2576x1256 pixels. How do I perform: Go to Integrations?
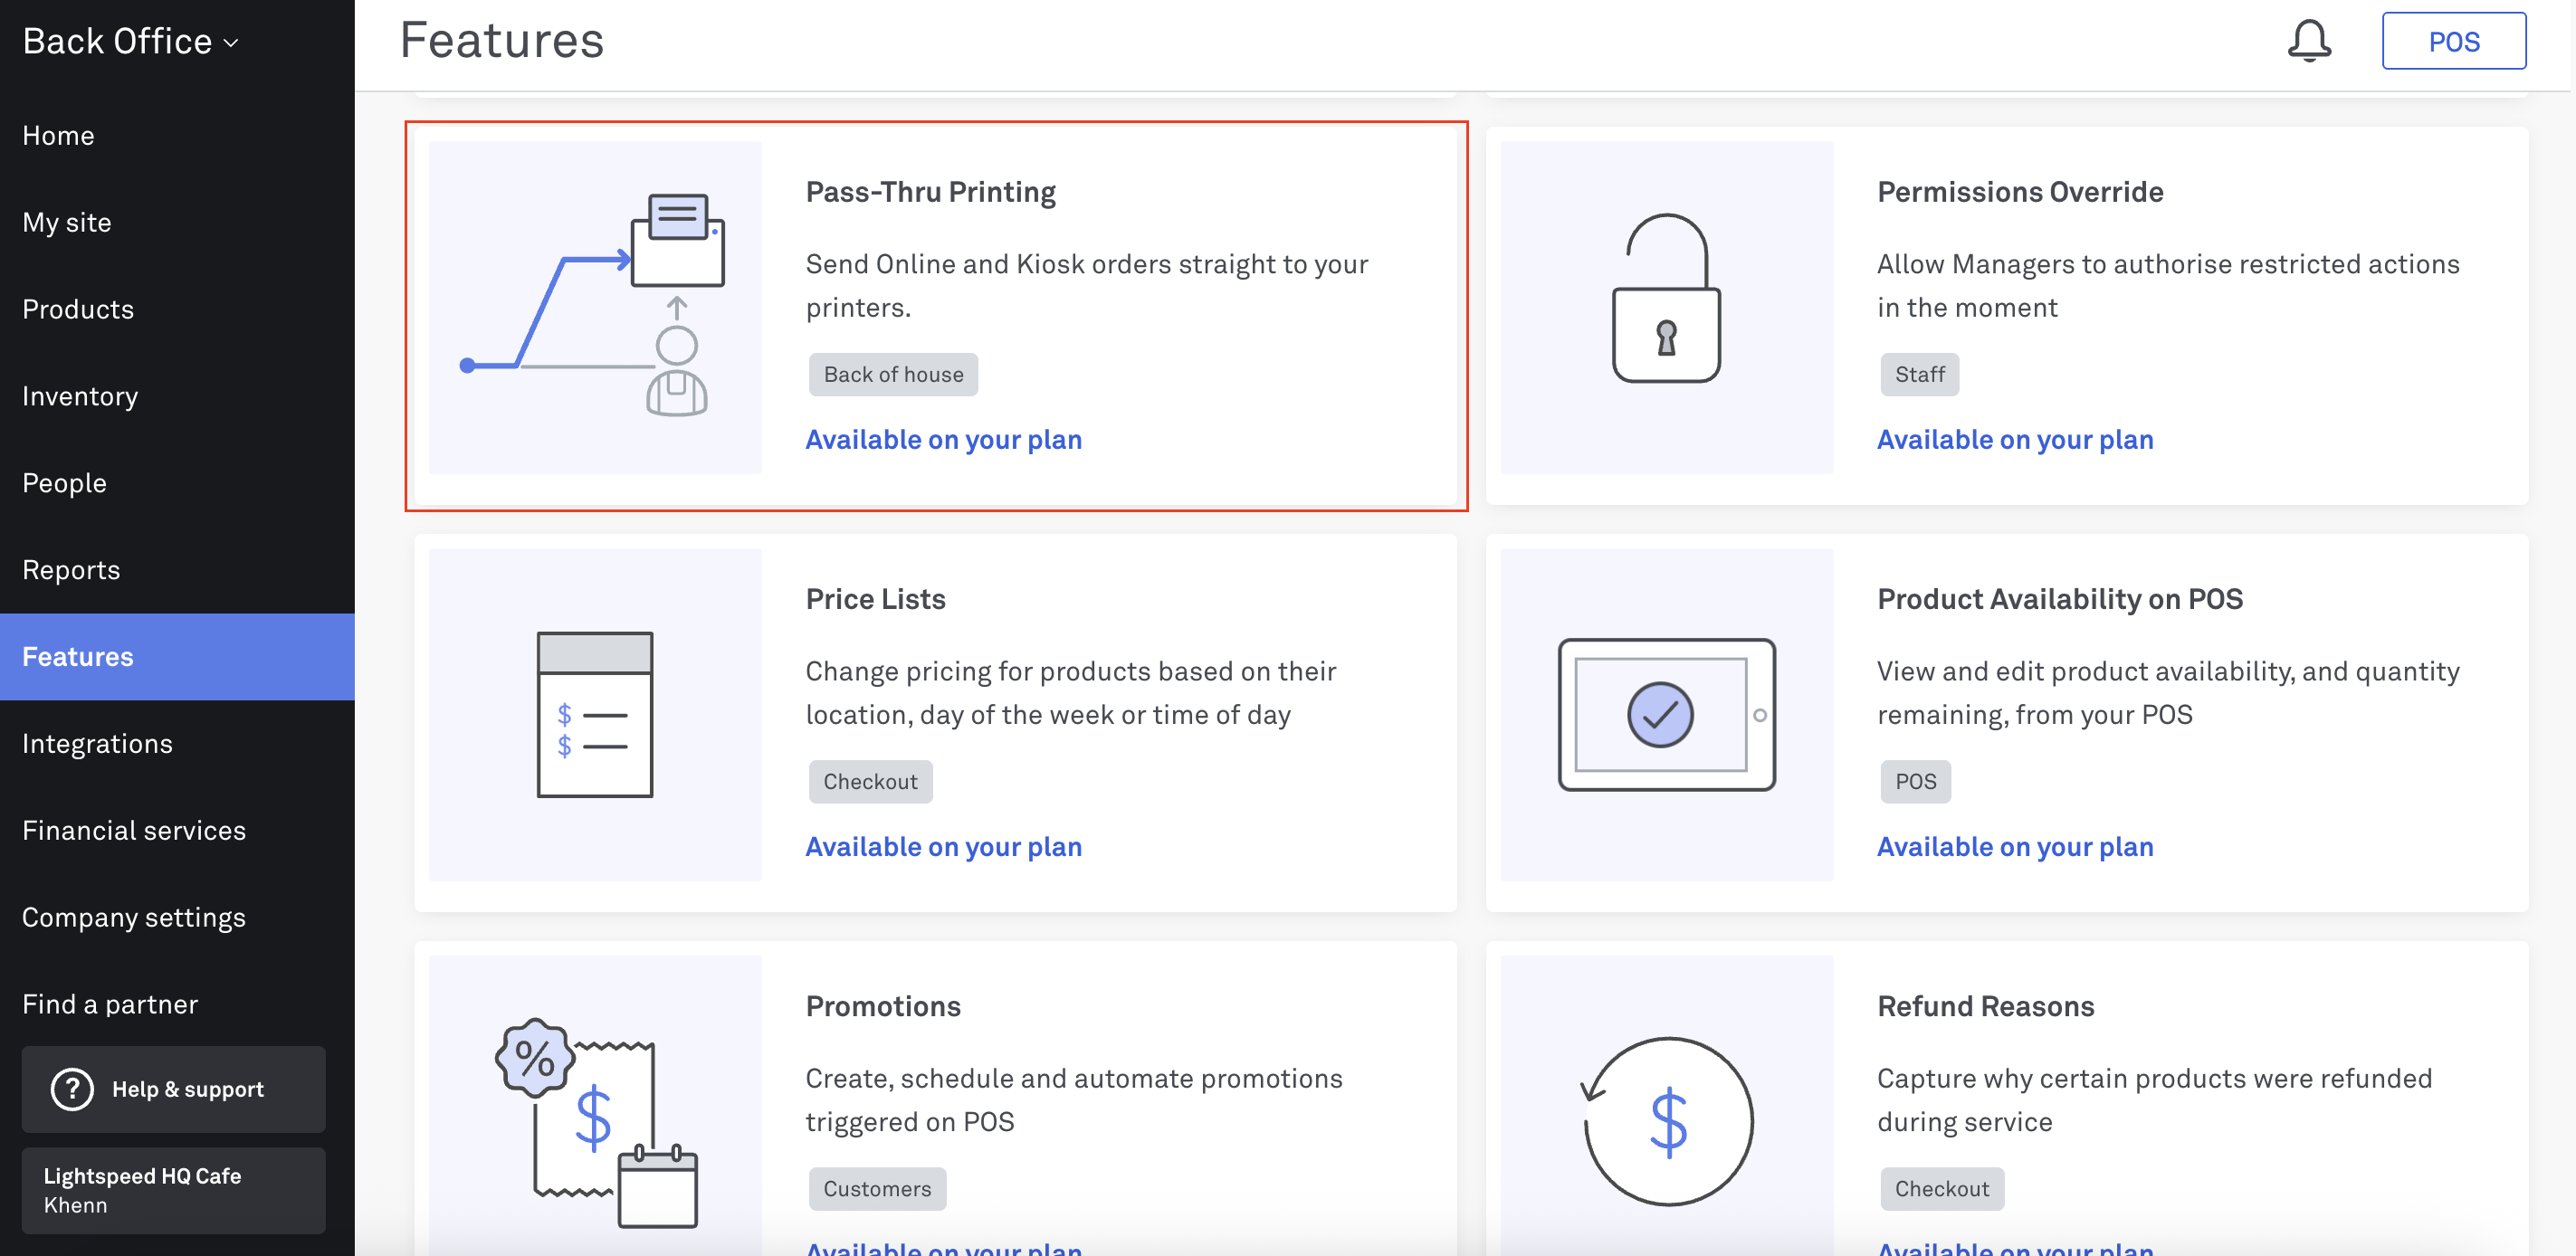pyautogui.click(x=177, y=744)
